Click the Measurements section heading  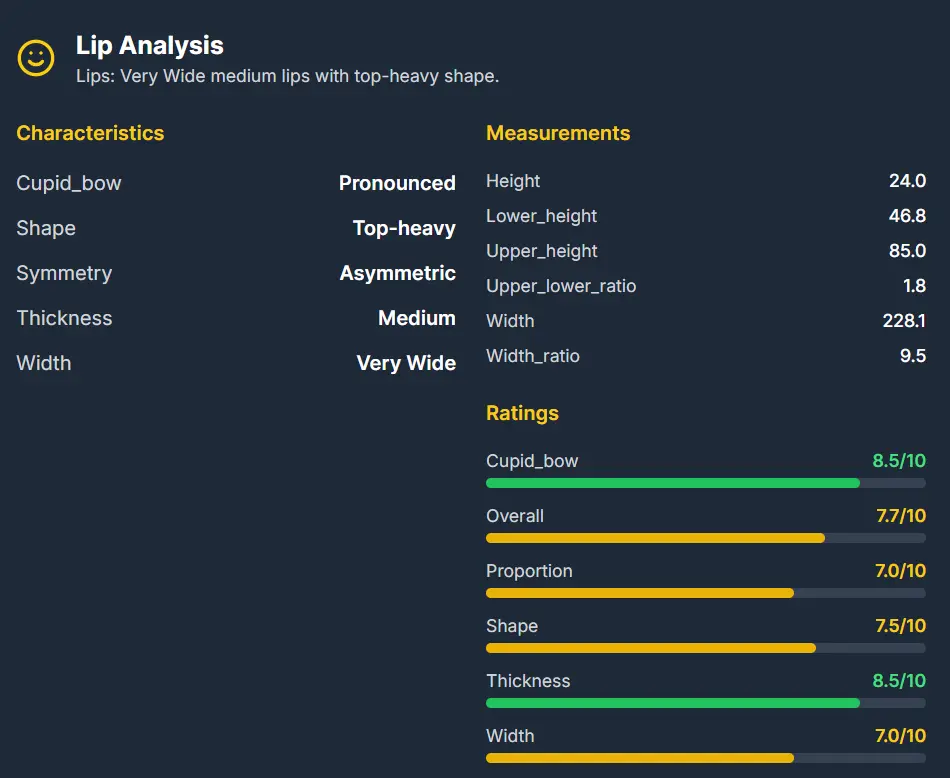coord(558,133)
